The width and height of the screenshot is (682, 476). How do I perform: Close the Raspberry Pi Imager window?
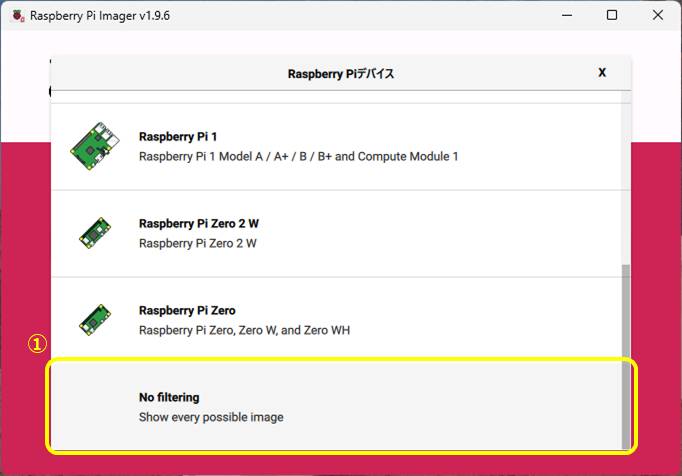tap(657, 16)
